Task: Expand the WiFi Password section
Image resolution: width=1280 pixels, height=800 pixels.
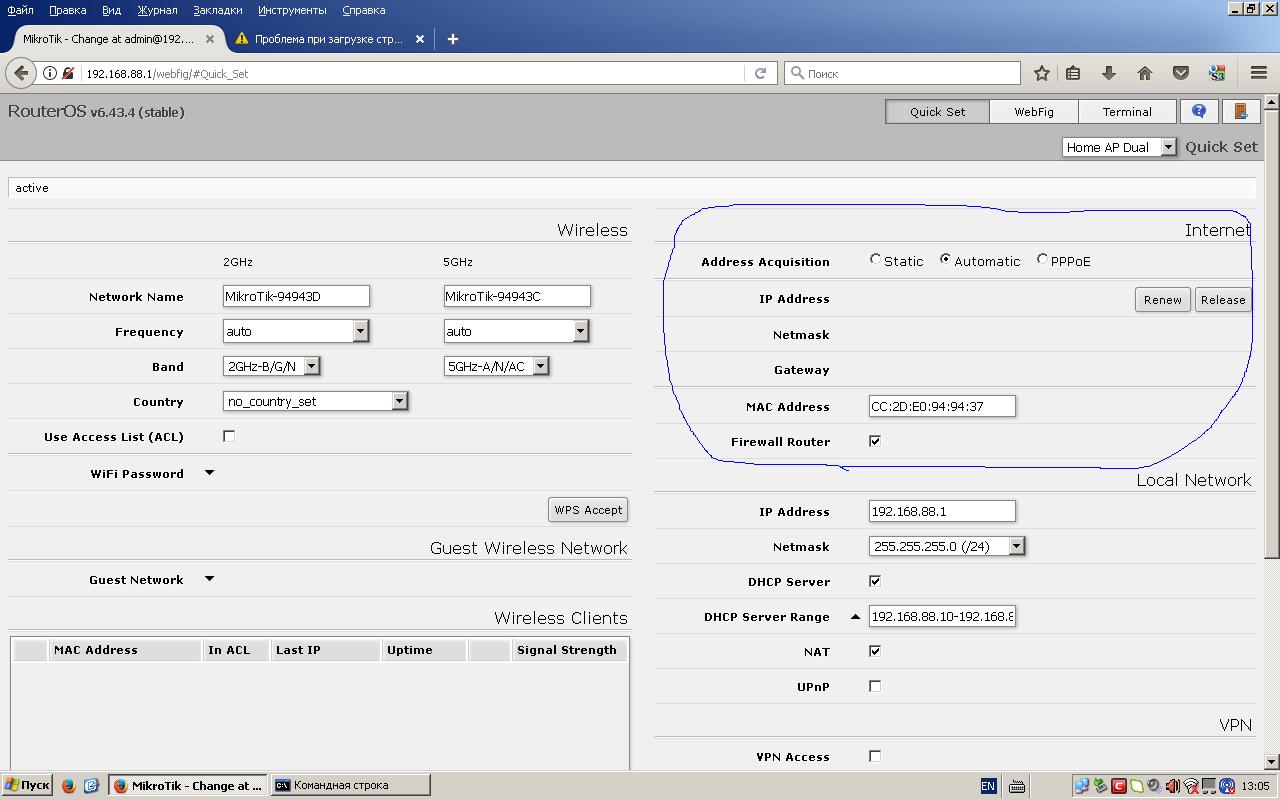Action: [209, 473]
